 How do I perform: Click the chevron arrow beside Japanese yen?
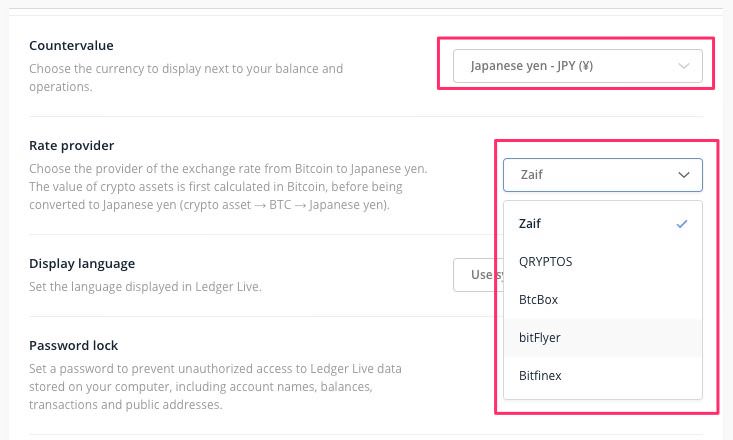tap(684, 67)
